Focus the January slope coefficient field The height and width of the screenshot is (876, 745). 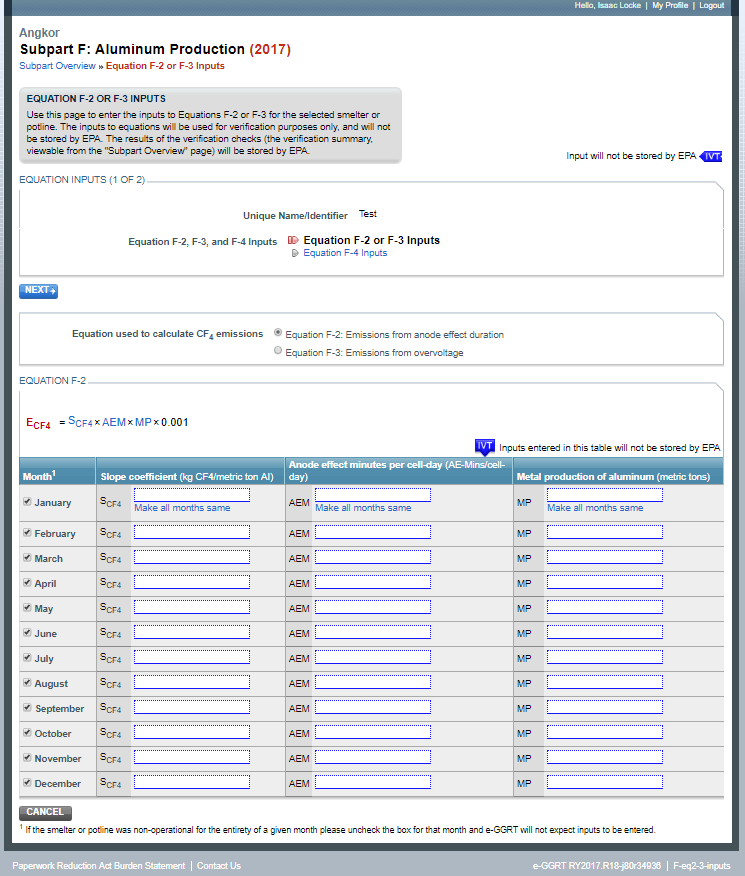pyautogui.click(x=192, y=495)
